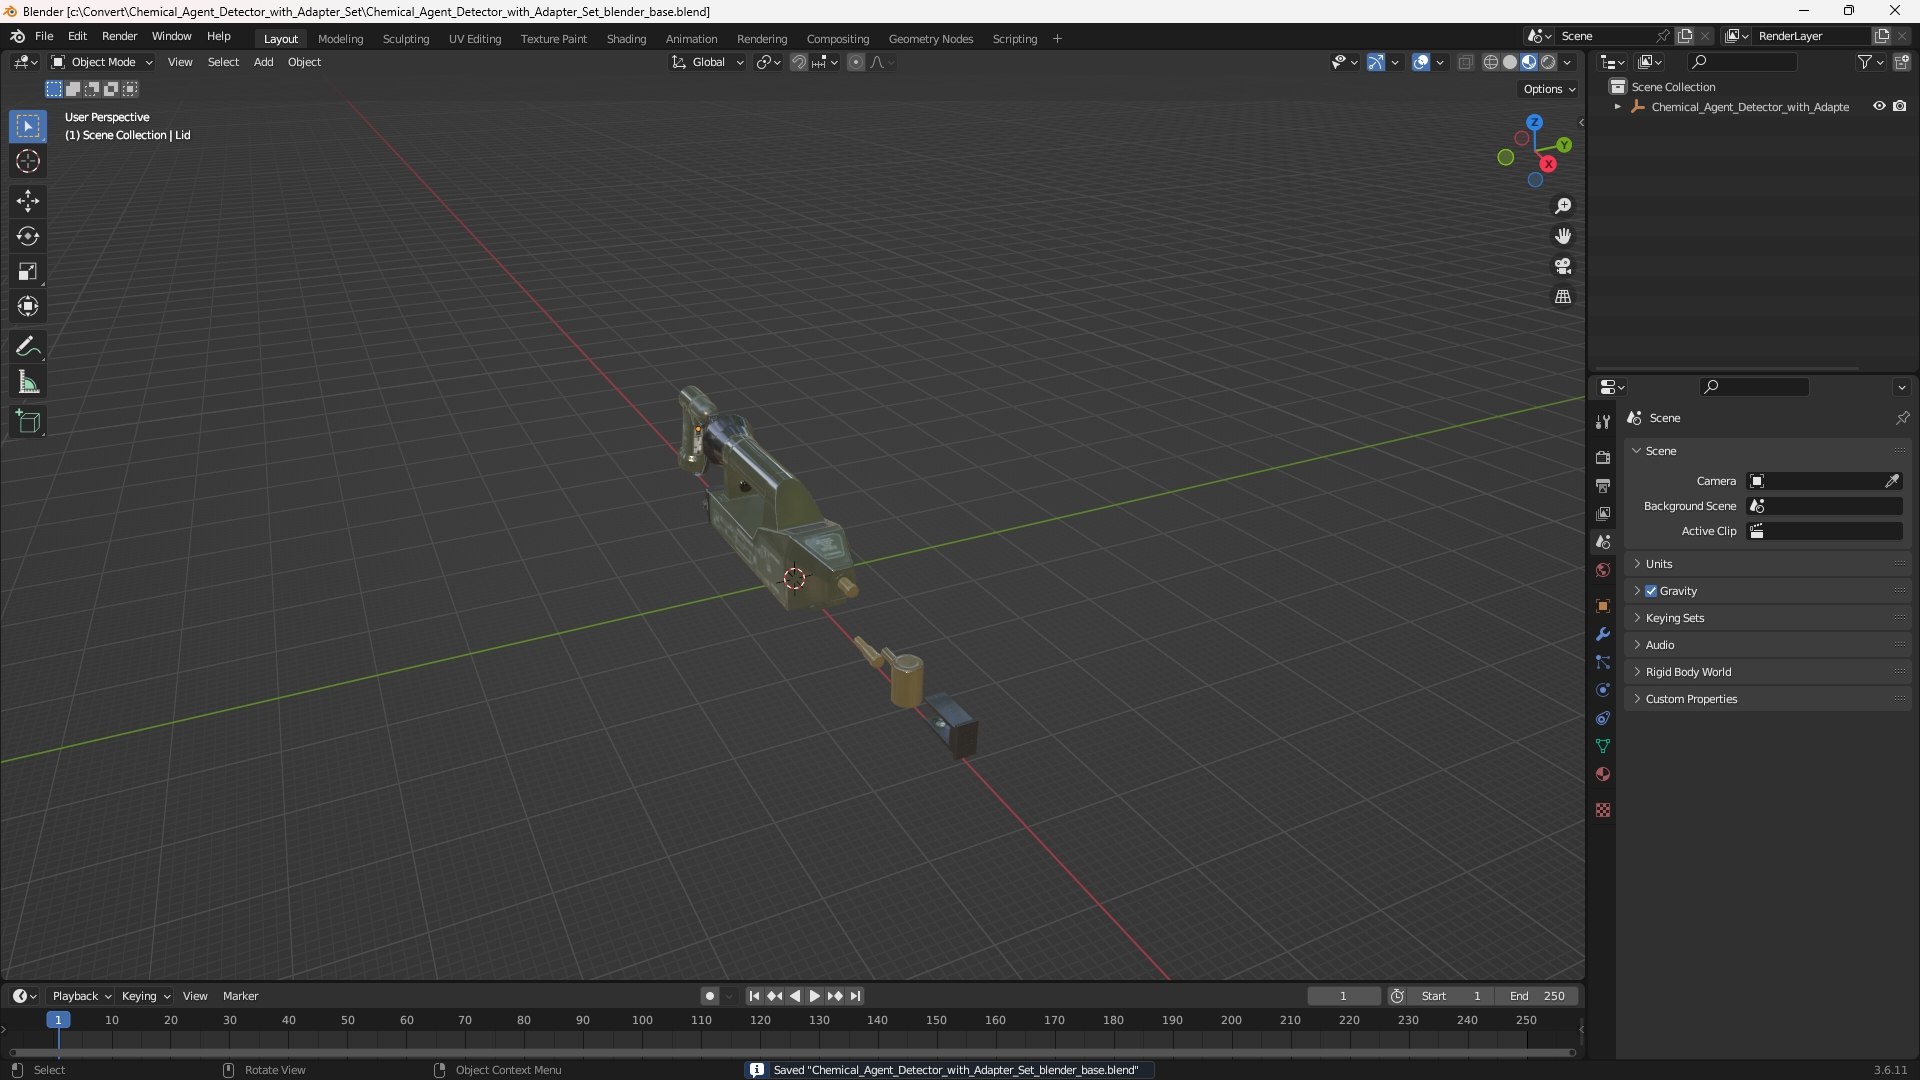The width and height of the screenshot is (1920, 1080).
Task: Open the Render menu
Action: tap(119, 36)
